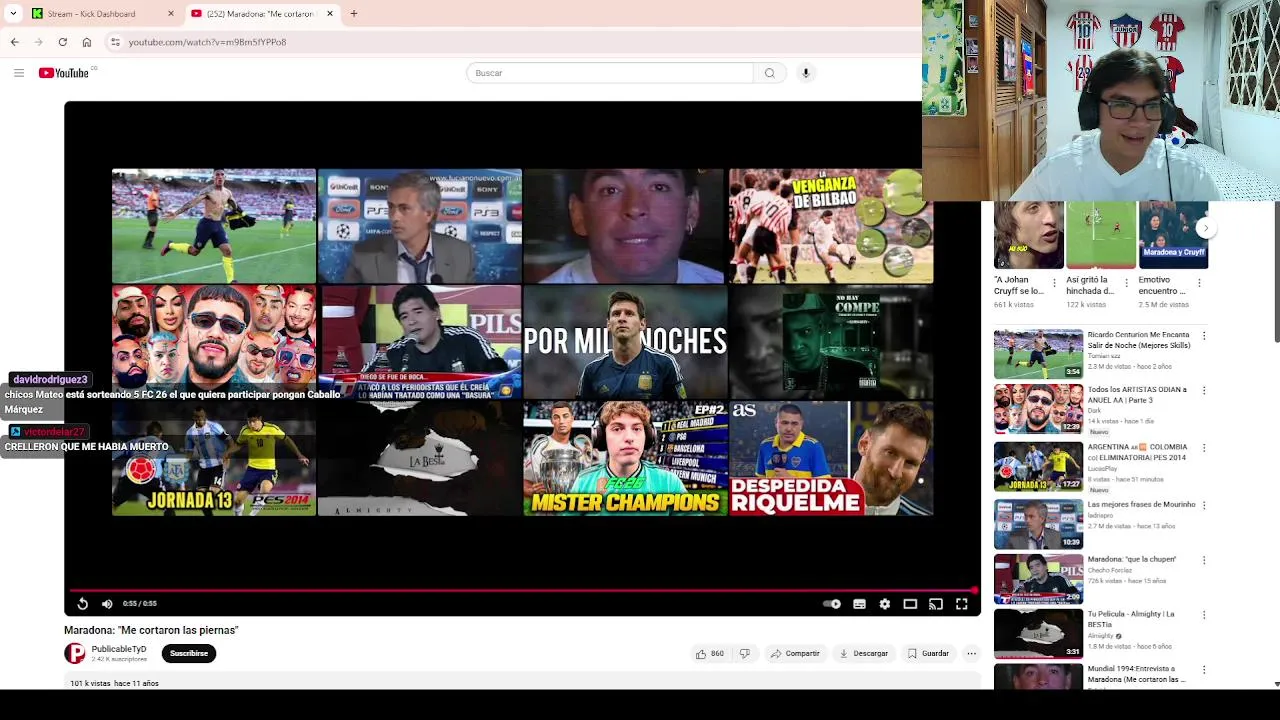The image size is (1280, 720).
Task: Close the Maradona YouTube tab
Action: pyautogui.click(x=329, y=14)
